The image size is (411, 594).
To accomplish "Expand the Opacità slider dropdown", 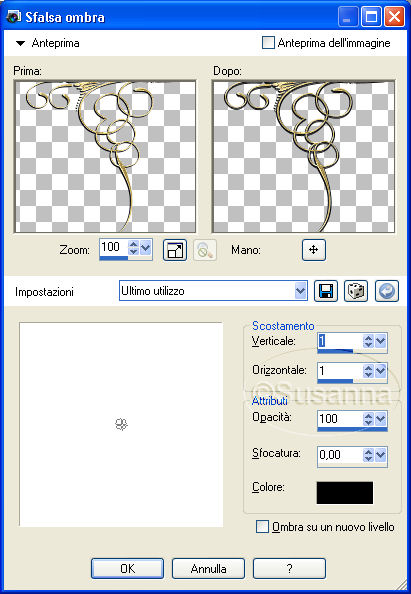I will pyautogui.click(x=380, y=419).
